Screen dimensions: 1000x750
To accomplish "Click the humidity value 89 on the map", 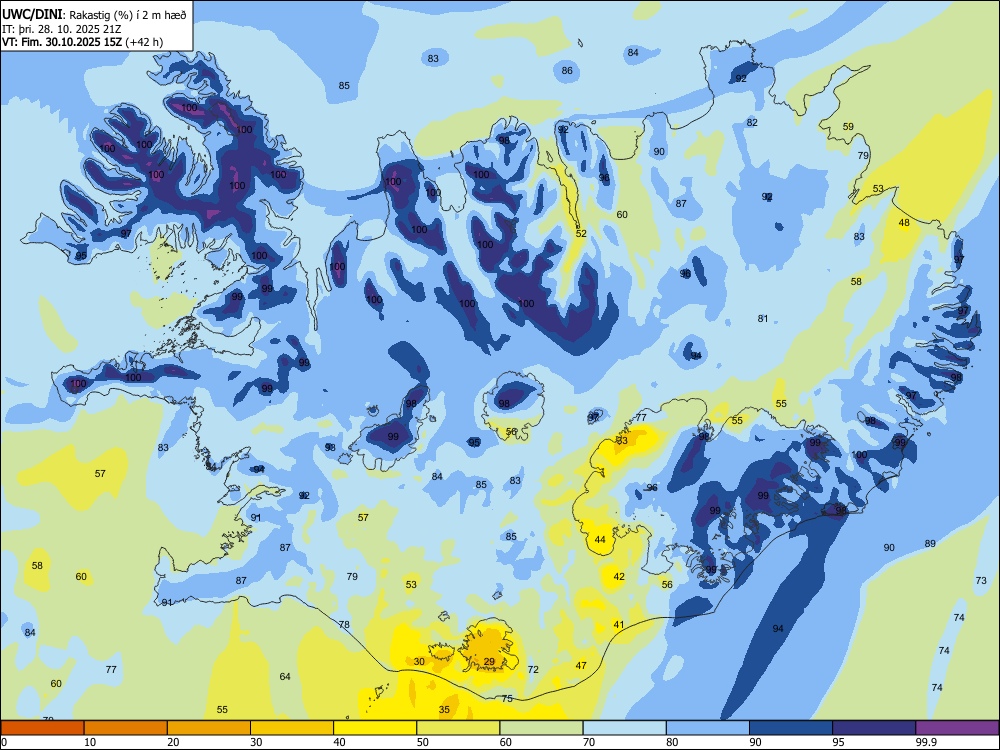I will 930,543.
